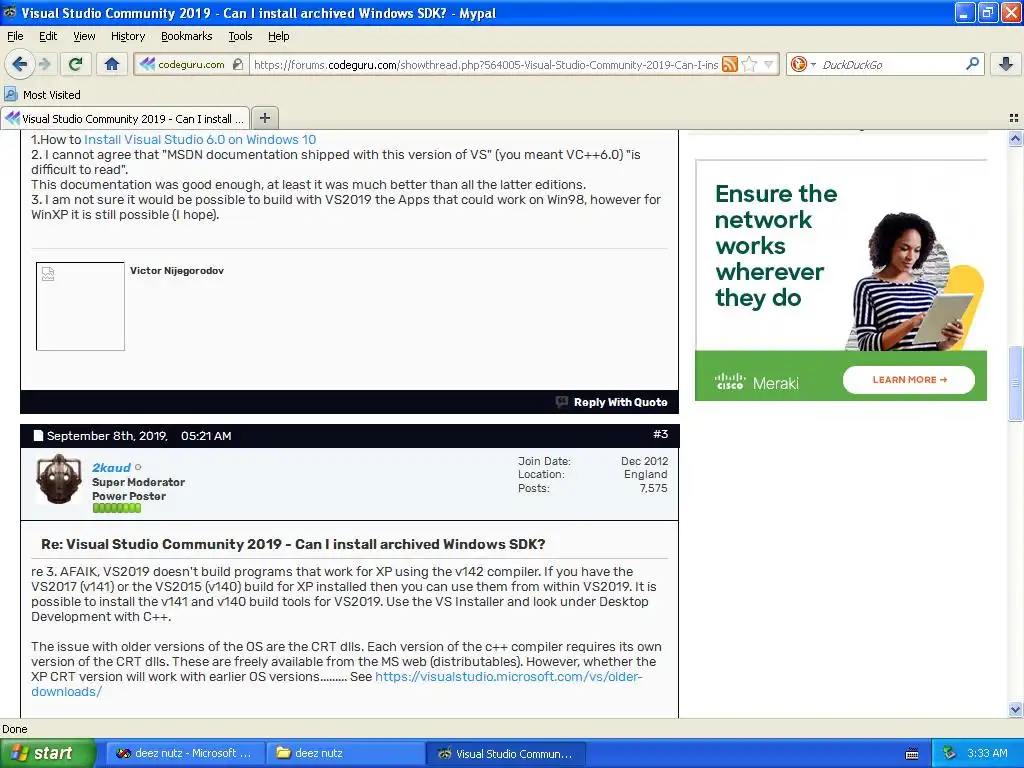Open 2kaud's user profile link

tap(111, 468)
